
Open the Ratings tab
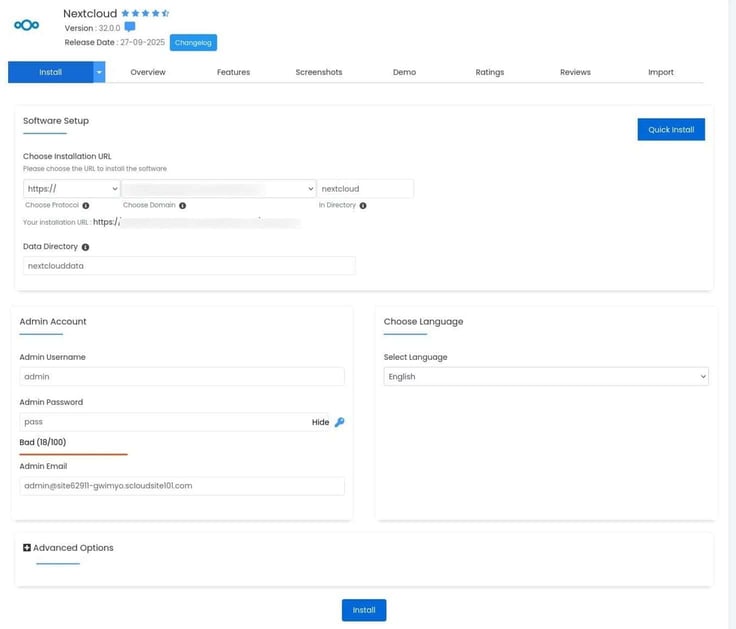490,72
